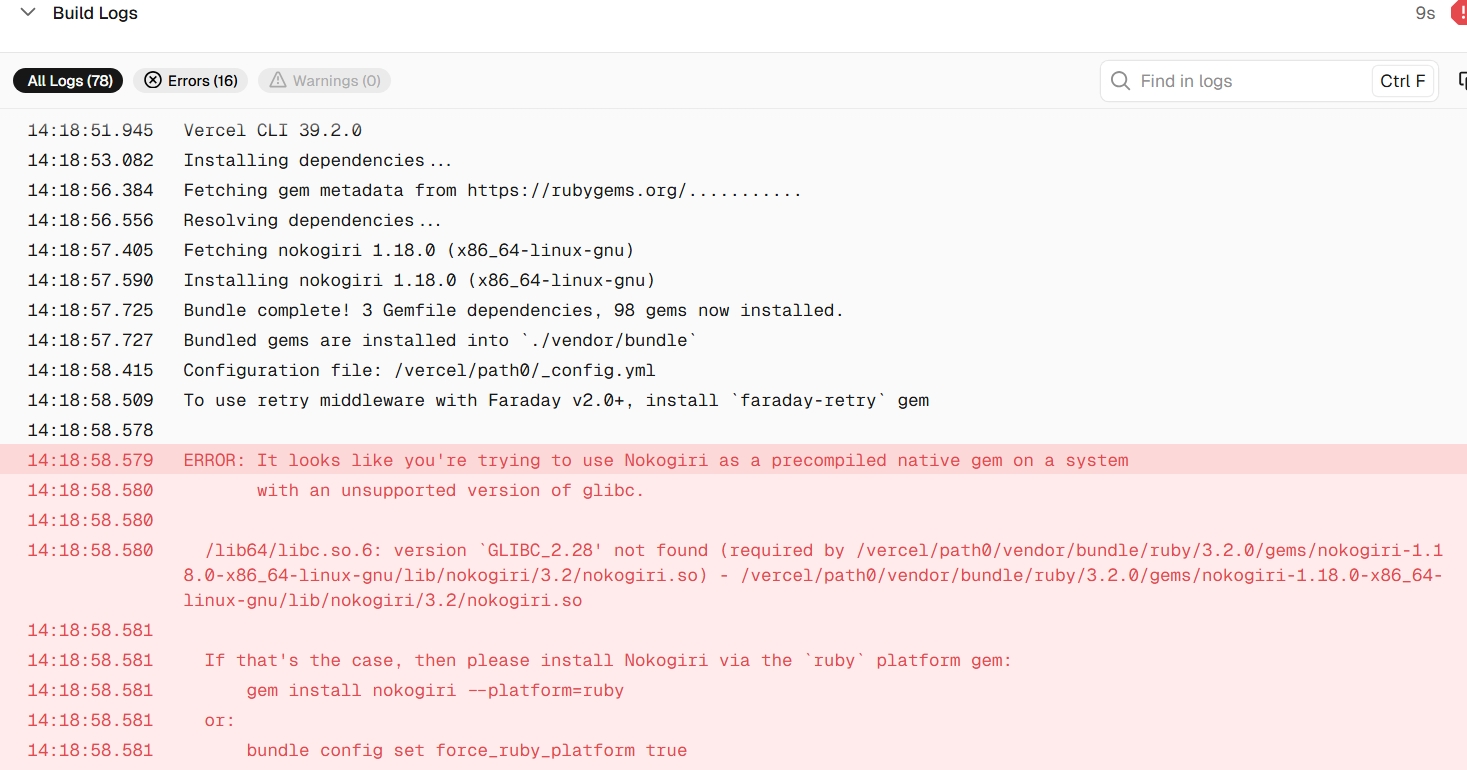Screen dimensions: 1467x770
Task: Click the Ctrl F shortcut badge
Action: pos(1403,81)
